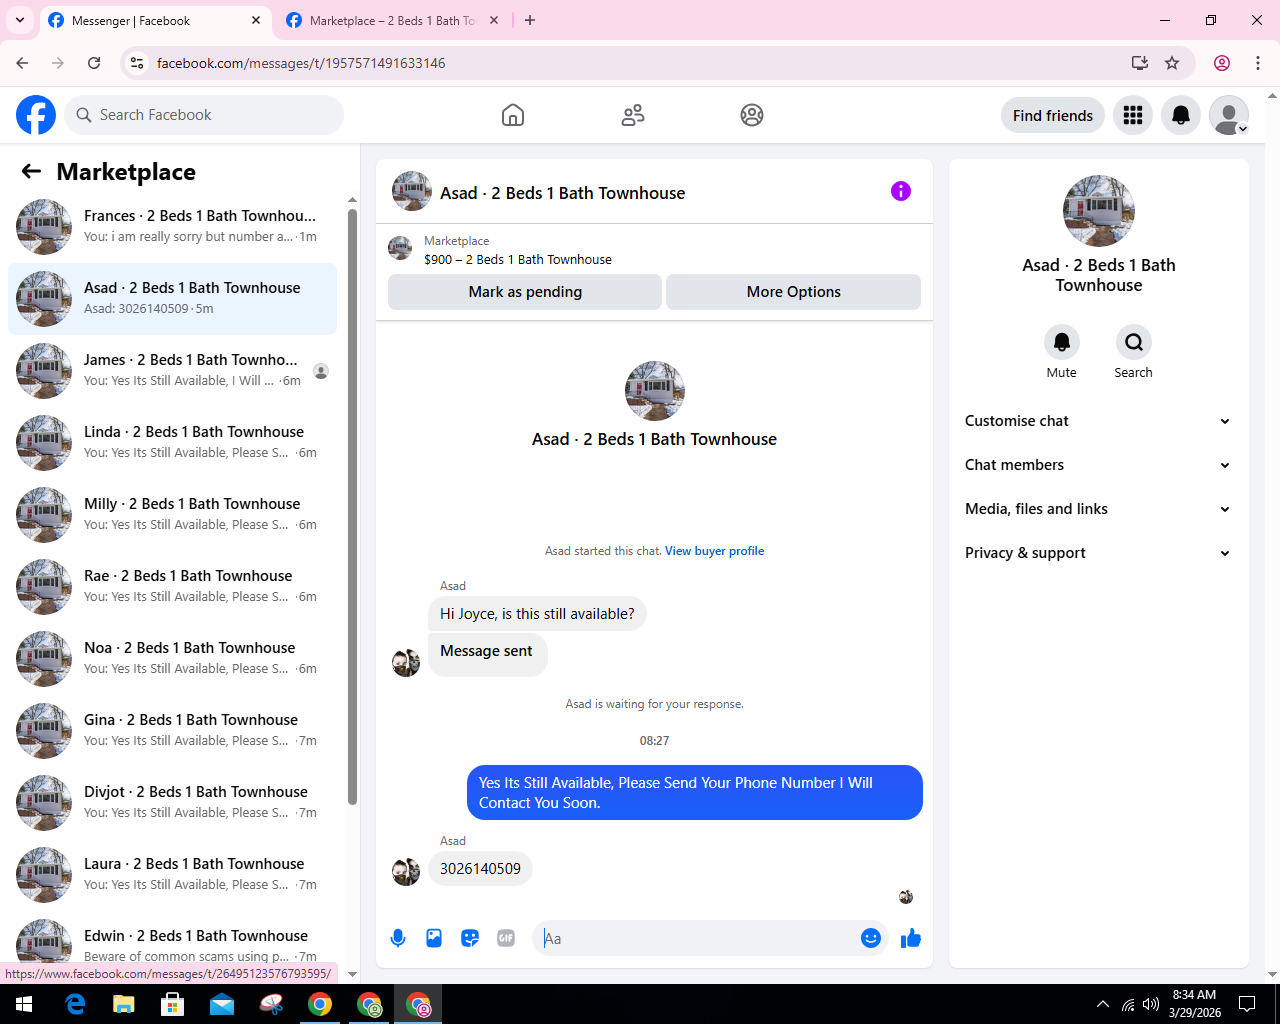The width and height of the screenshot is (1280, 1024).
Task: Open Windows Start menu
Action: pyautogui.click(x=24, y=1004)
